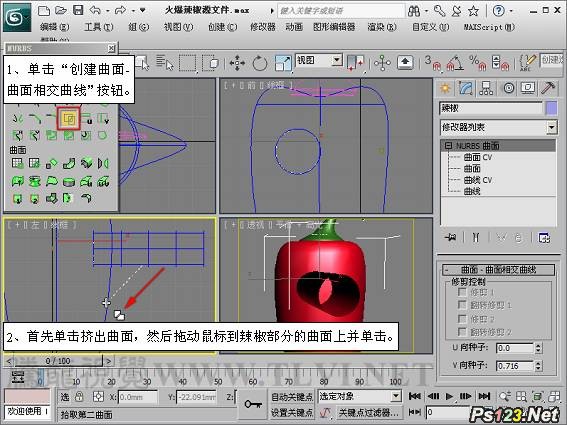Click the binoculars search icon
This screenshot has height=425, width=567.
point(414,12)
